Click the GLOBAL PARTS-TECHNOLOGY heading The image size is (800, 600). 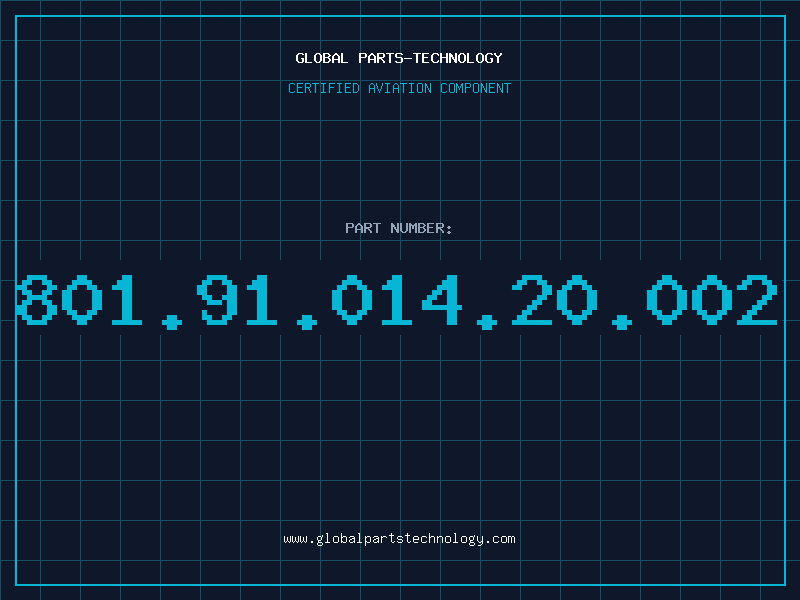point(399,58)
